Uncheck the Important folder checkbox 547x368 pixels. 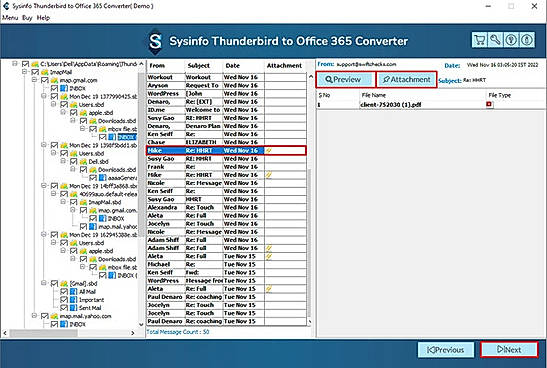[64, 300]
